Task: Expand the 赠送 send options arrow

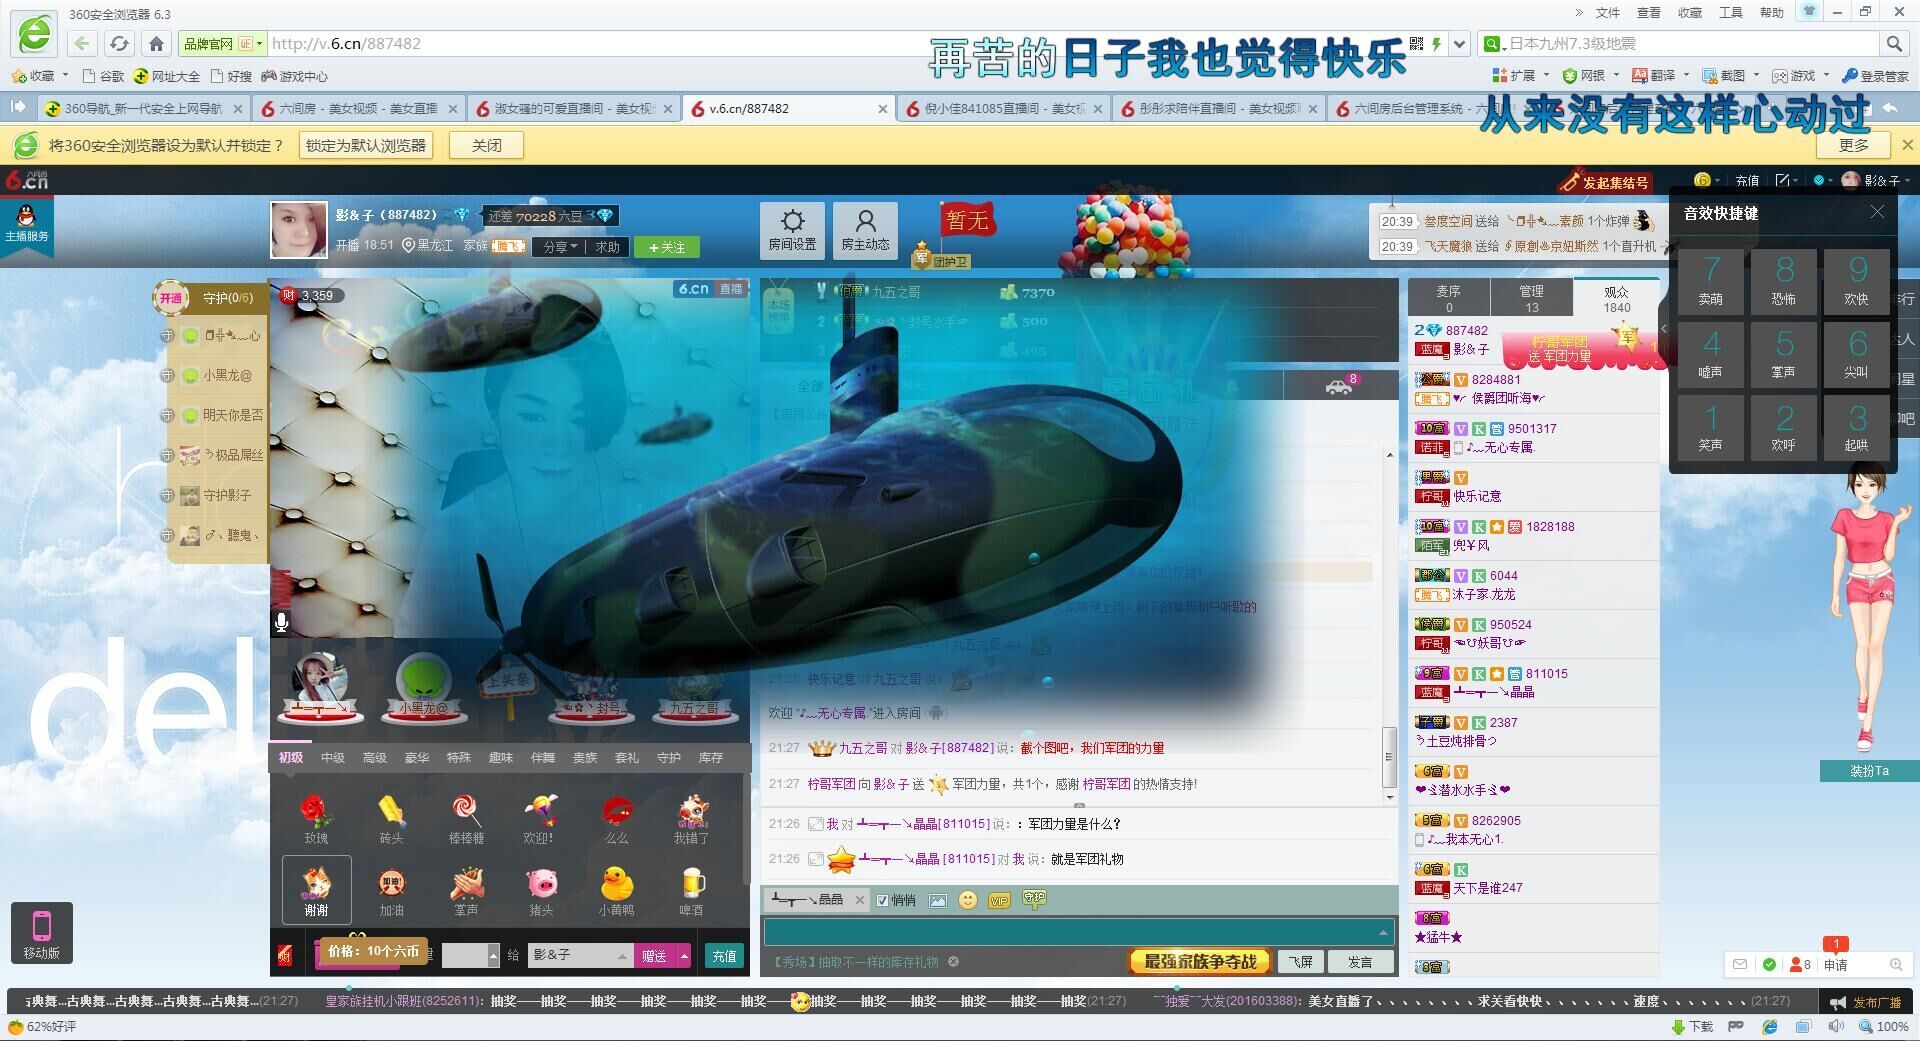Action: 684,956
